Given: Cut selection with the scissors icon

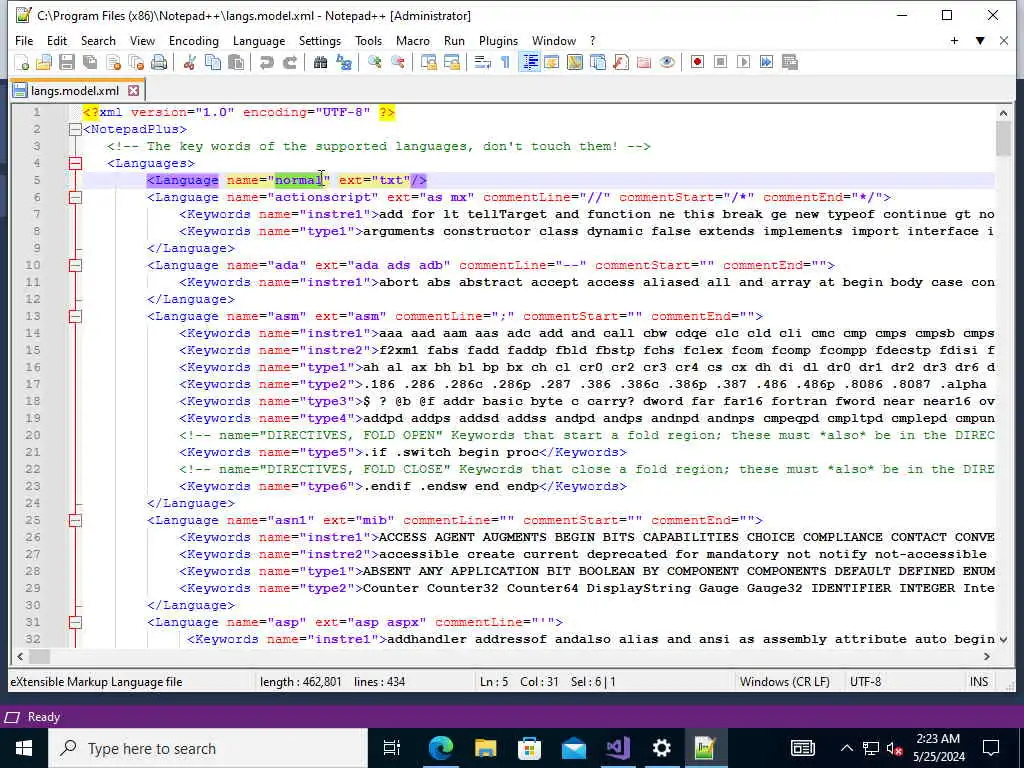Looking at the screenshot, I should [189, 62].
